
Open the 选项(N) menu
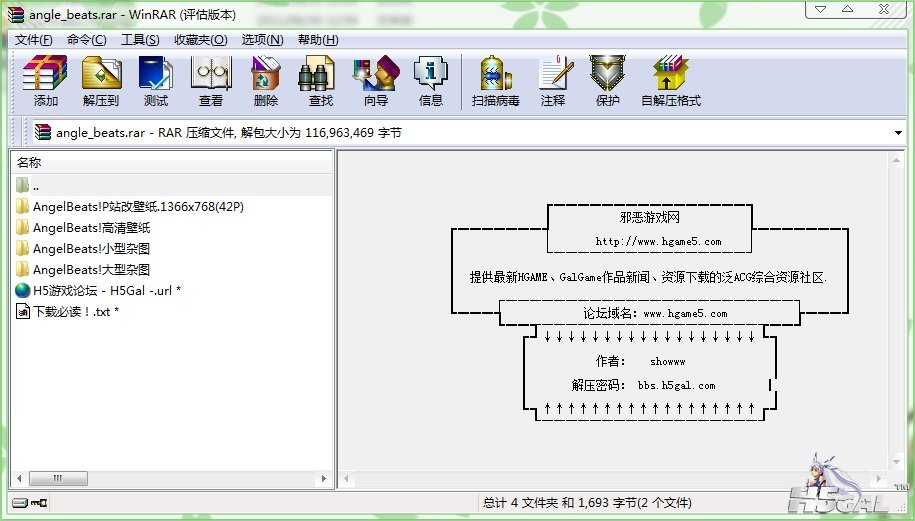263,40
